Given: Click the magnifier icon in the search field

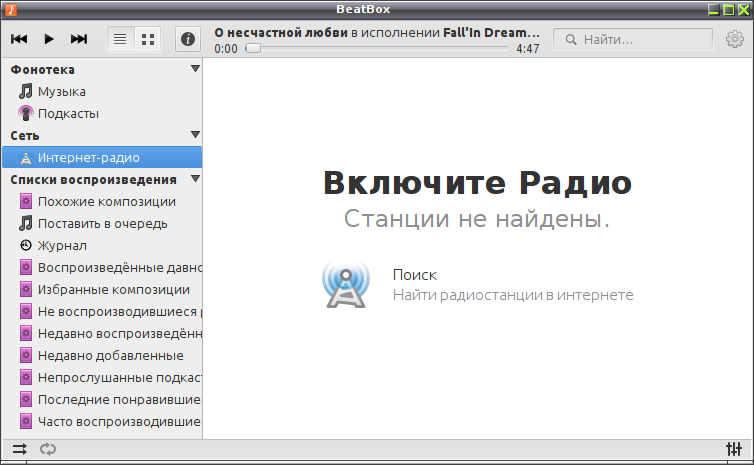Looking at the screenshot, I should 571,39.
